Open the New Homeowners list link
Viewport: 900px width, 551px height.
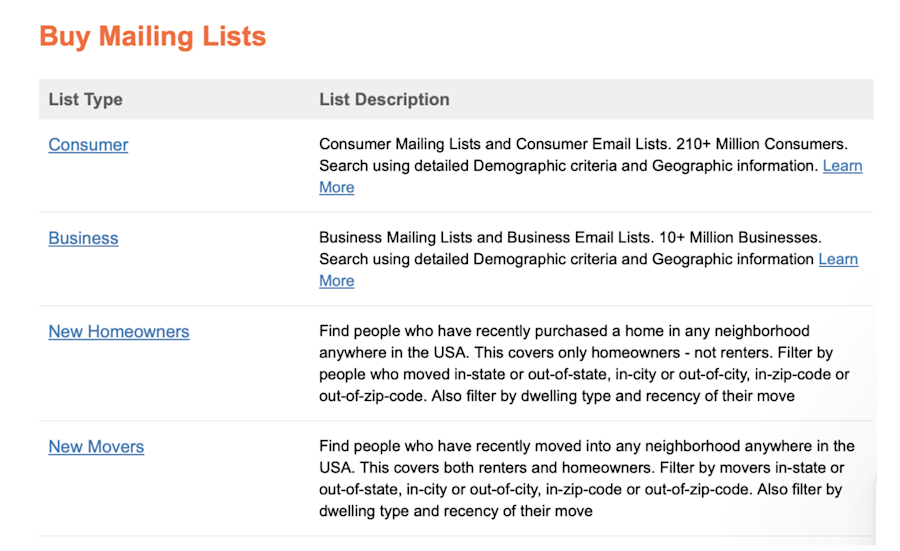coord(119,332)
